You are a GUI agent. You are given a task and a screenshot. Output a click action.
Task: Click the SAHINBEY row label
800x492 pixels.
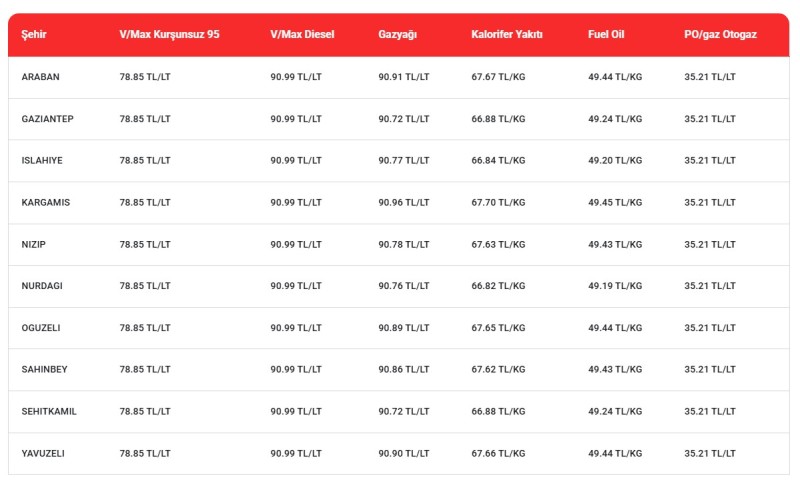coord(44,370)
